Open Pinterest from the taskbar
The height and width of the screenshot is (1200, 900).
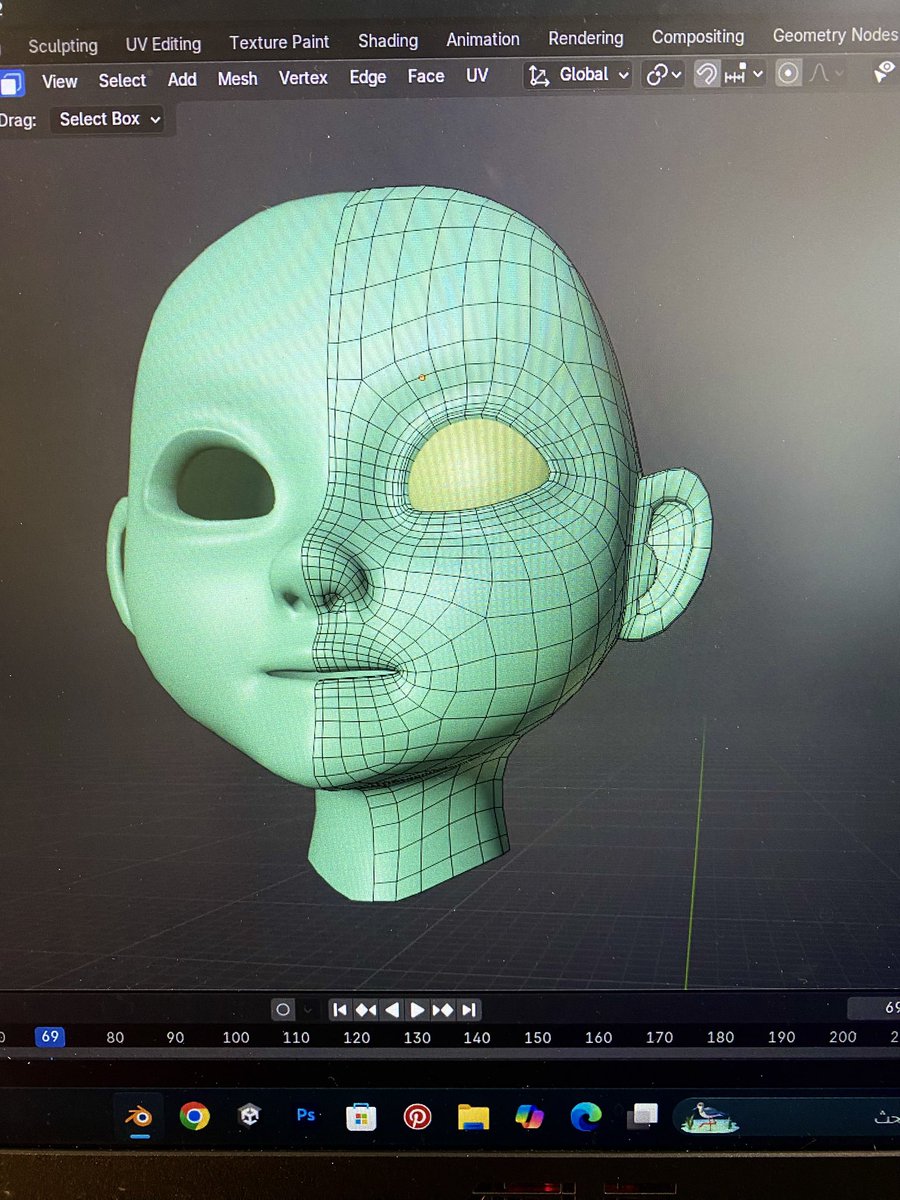(x=417, y=1116)
